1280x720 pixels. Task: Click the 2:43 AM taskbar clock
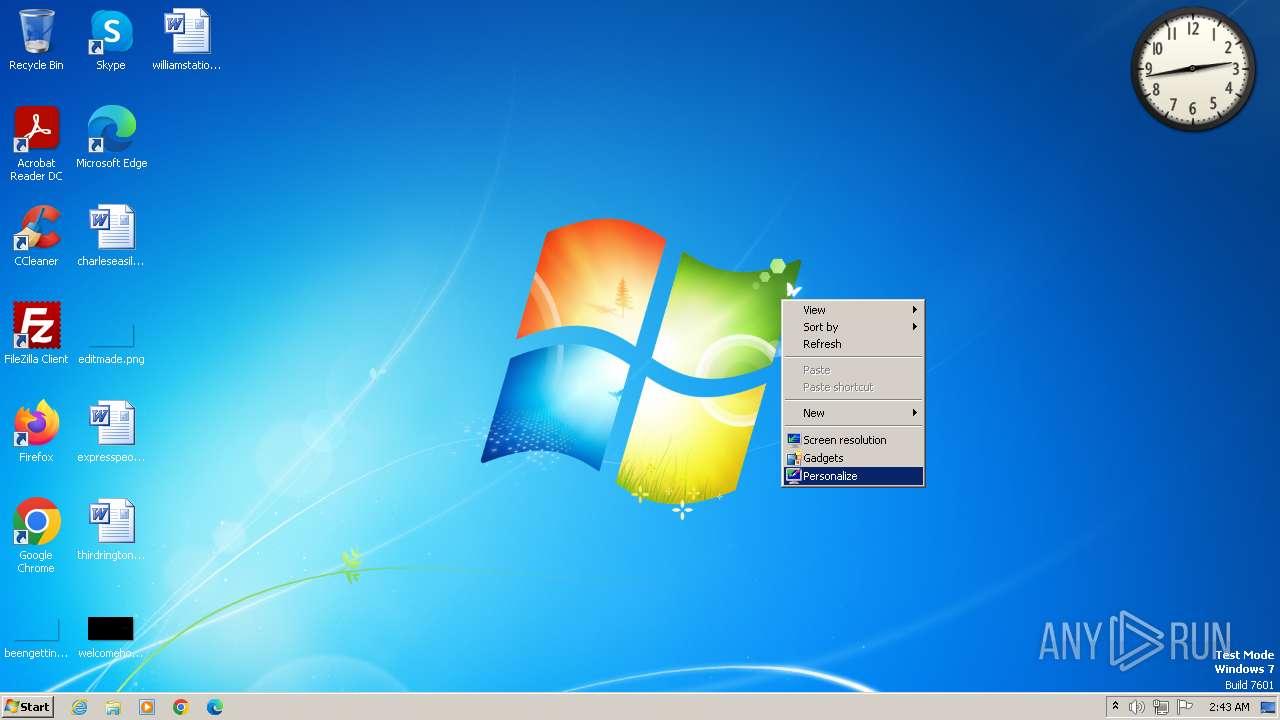pyautogui.click(x=1229, y=707)
